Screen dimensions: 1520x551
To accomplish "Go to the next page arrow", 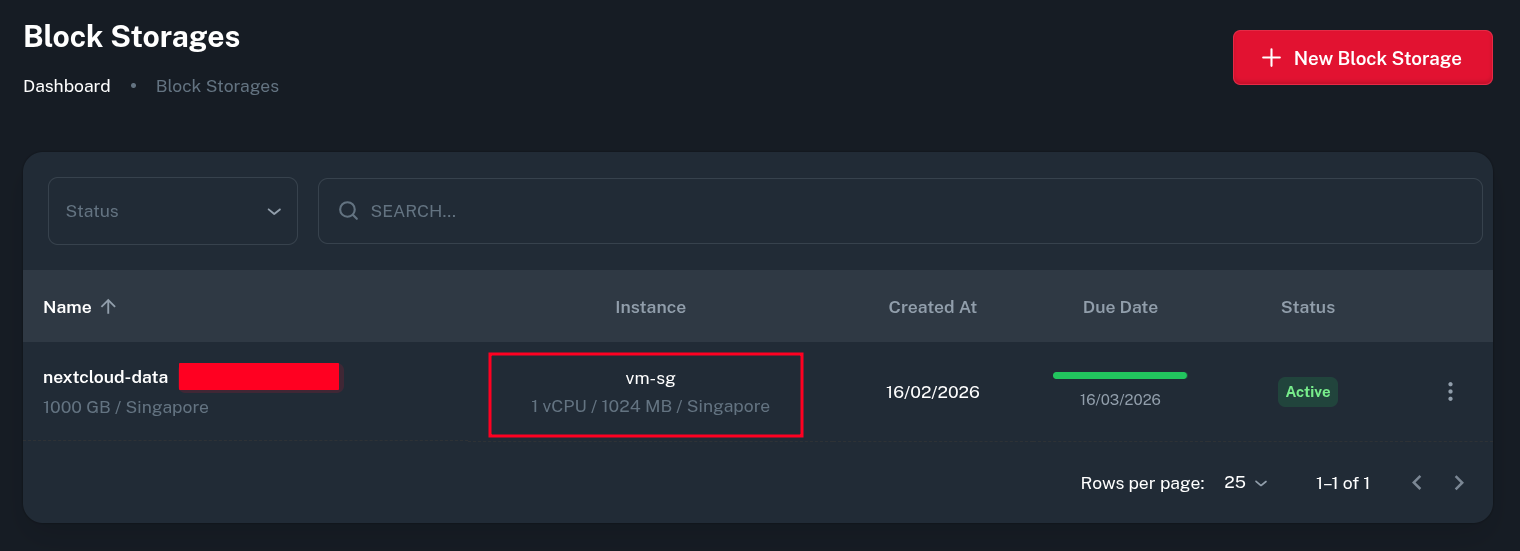I will click(1459, 483).
